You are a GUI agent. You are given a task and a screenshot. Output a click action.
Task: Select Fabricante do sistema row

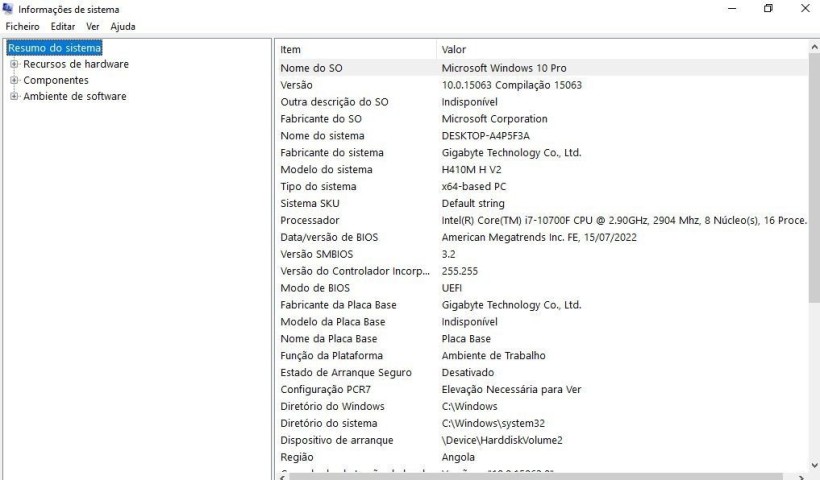(x=542, y=153)
